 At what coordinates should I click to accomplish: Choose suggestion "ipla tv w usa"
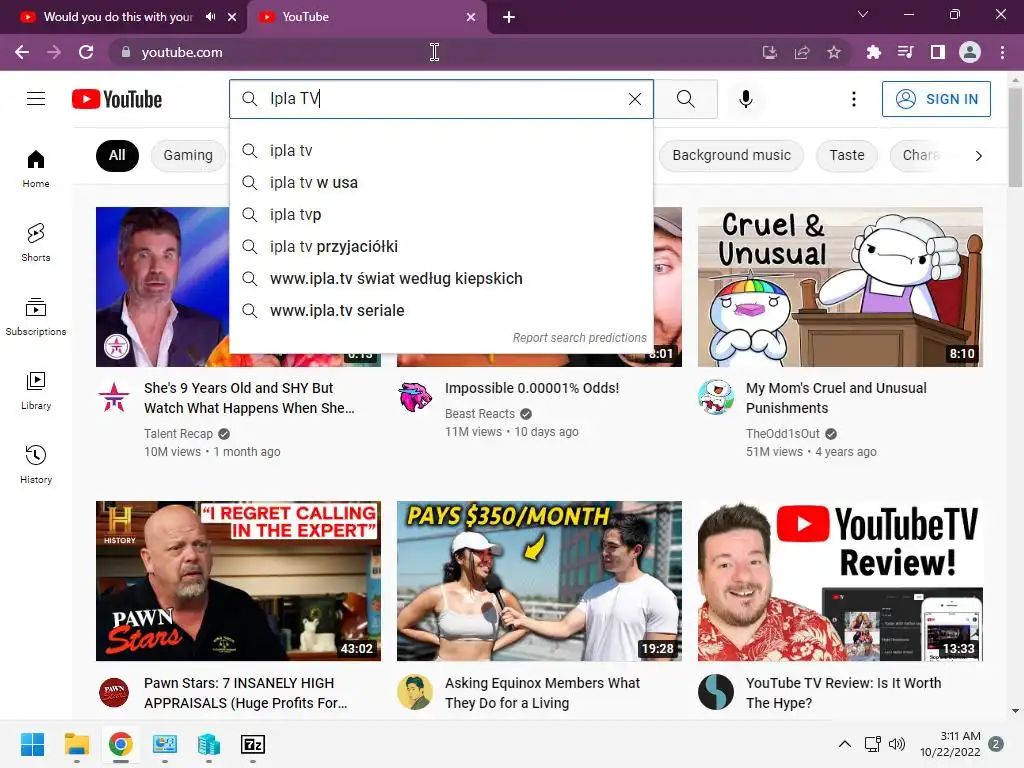pyautogui.click(x=441, y=183)
